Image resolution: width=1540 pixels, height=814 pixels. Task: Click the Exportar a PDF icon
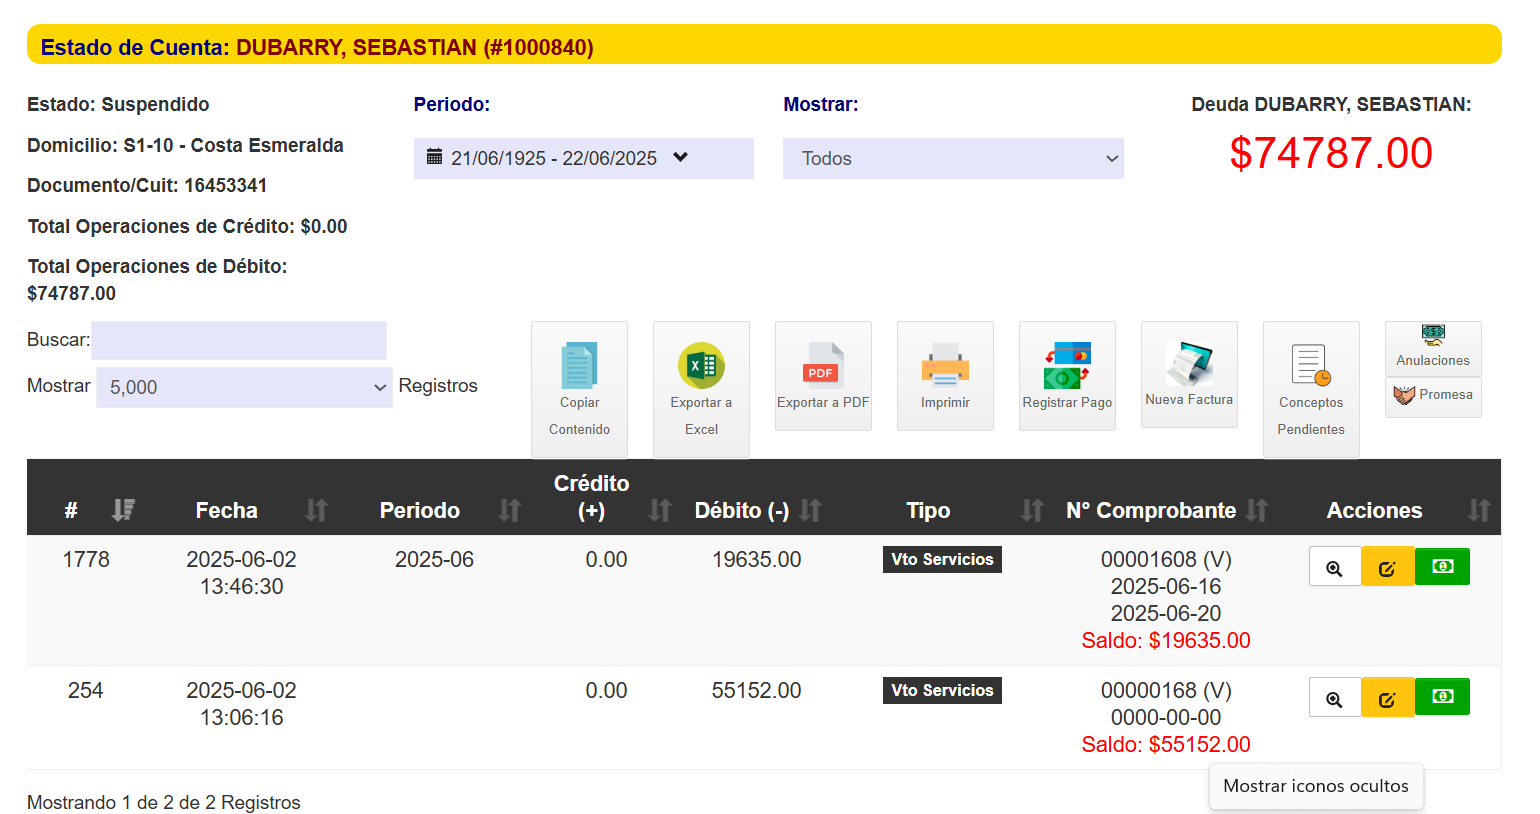pos(823,376)
